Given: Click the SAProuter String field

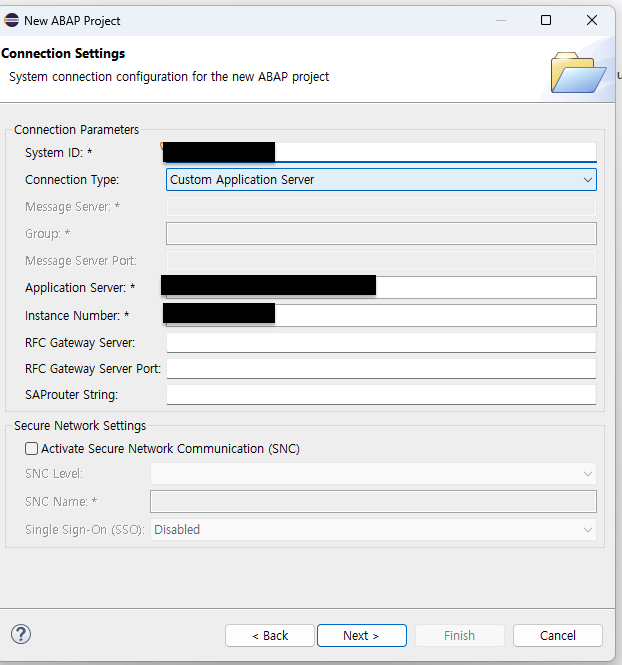Looking at the screenshot, I should click(381, 395).
